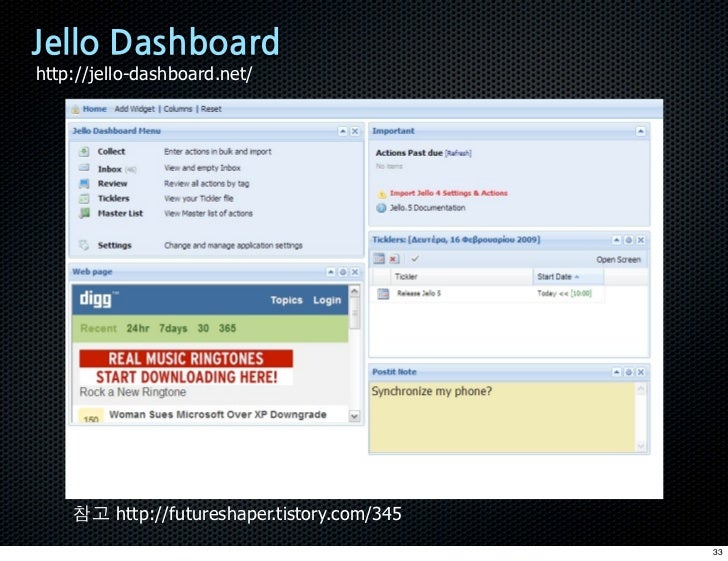Click Open Screen in Ticklers widget
The image size is (728, 561).
618,260
